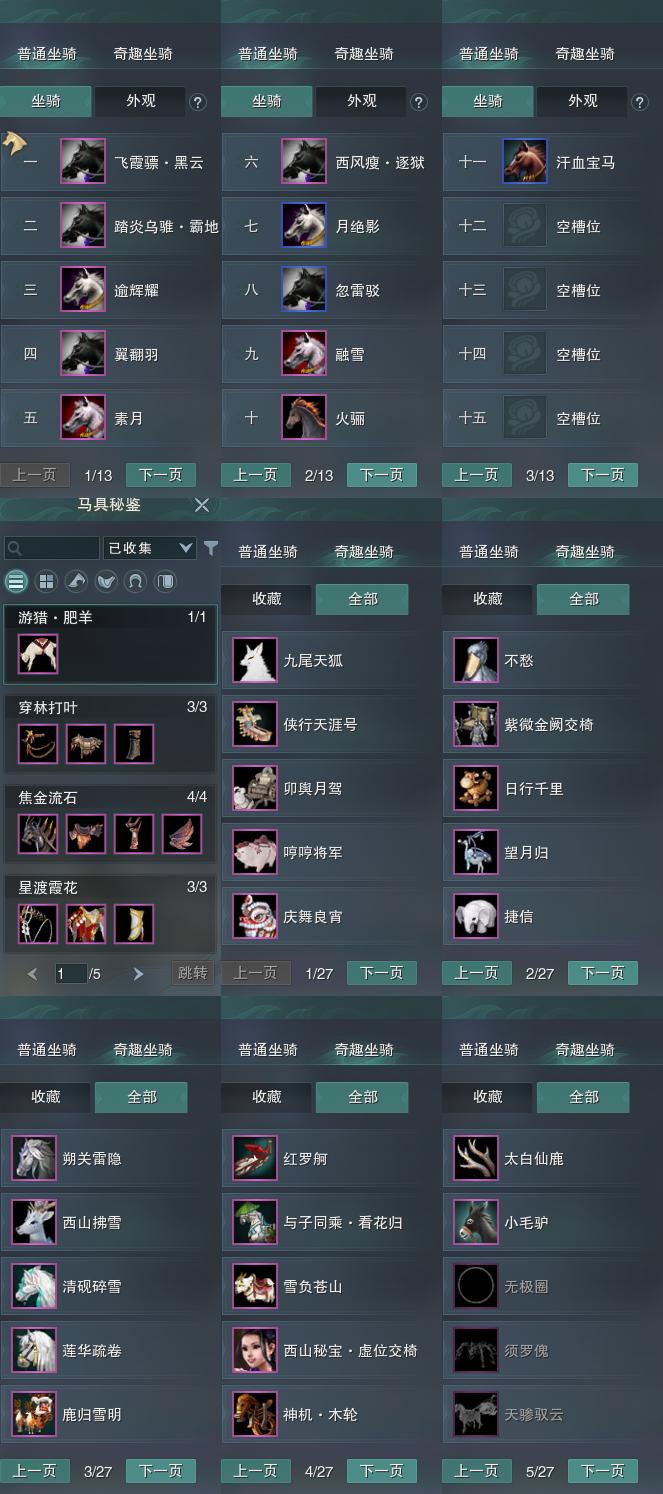This screenshot has height=1494, width=663.
Task: Select empty slot 十二 空槽位
Action: coord(552,226)
